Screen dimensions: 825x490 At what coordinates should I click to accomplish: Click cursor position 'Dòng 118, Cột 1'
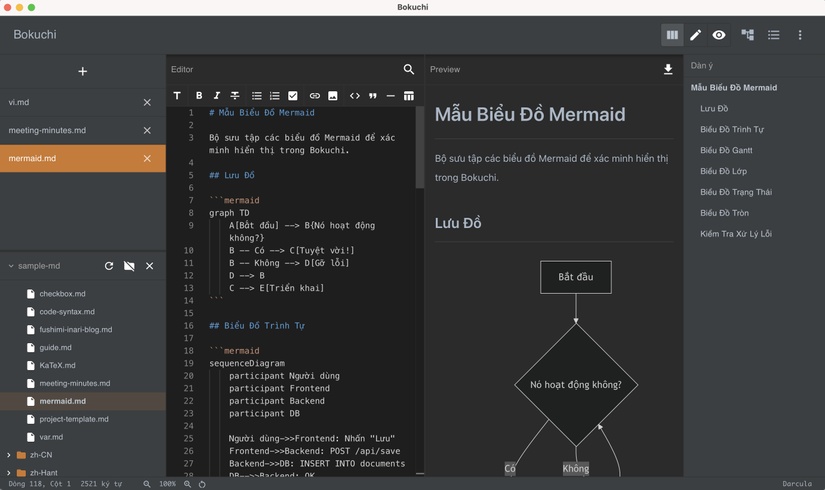(x=39, y=484)
